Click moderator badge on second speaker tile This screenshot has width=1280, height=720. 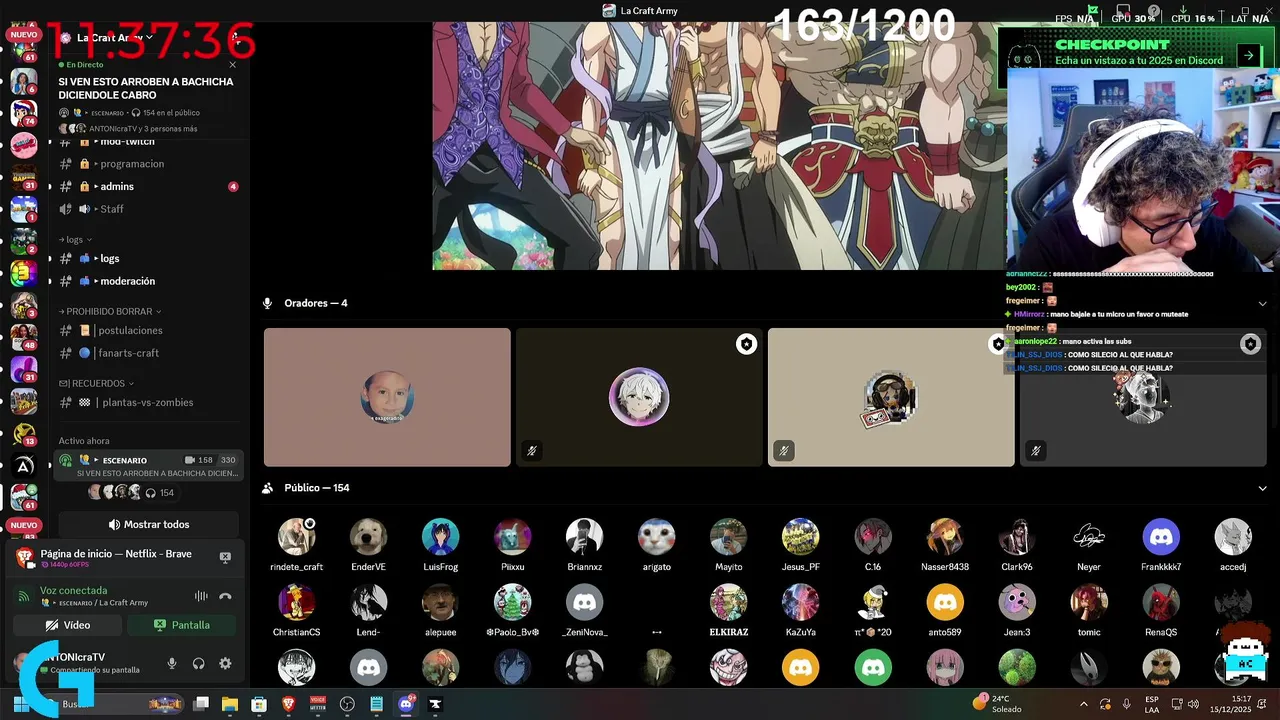click(746, 344)
